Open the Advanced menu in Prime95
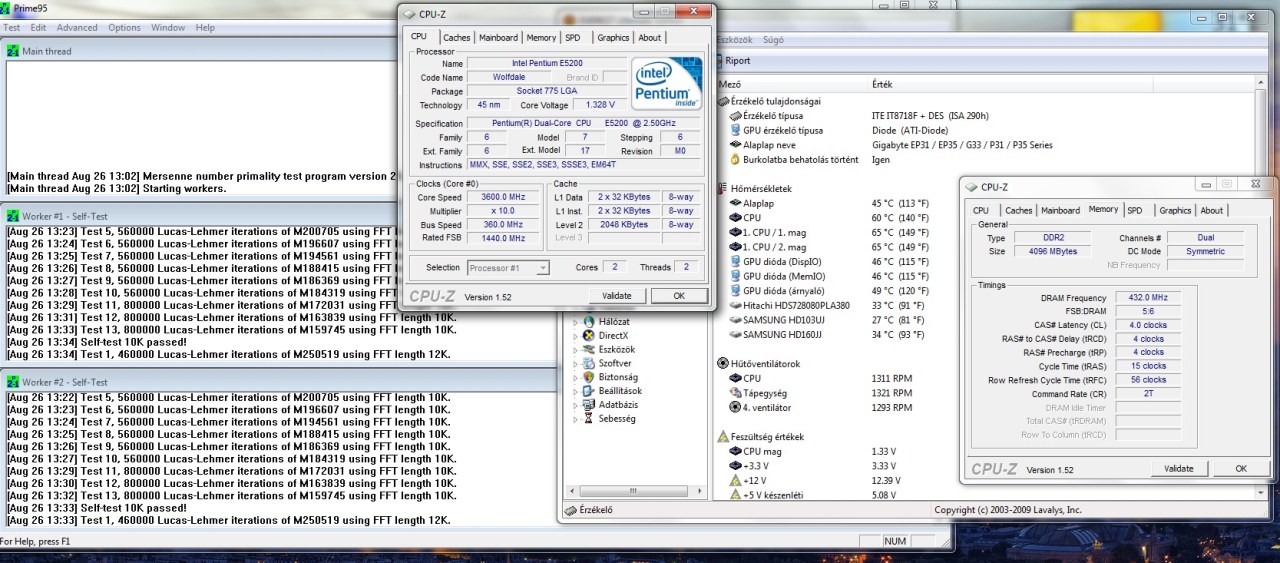Screen dimensions: 1280x563 pyautogui.click(x=77, y=28)
